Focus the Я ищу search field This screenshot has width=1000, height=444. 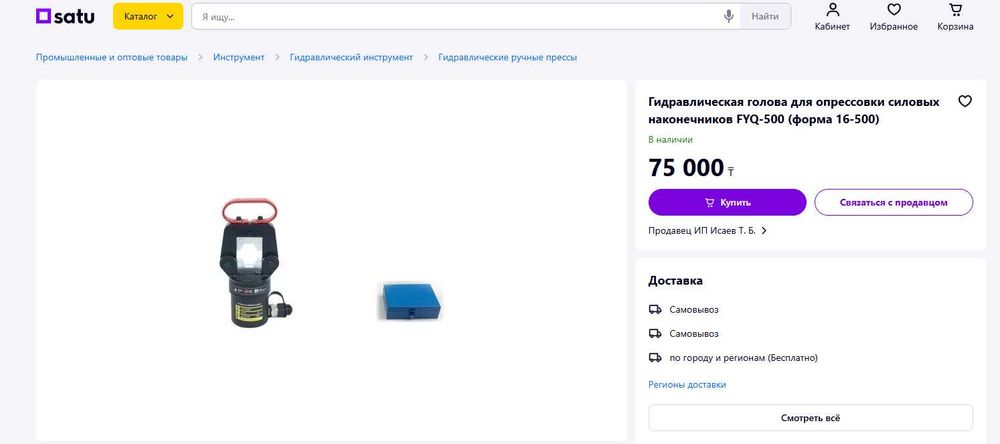pyautogui.click(x=457, y=17)
